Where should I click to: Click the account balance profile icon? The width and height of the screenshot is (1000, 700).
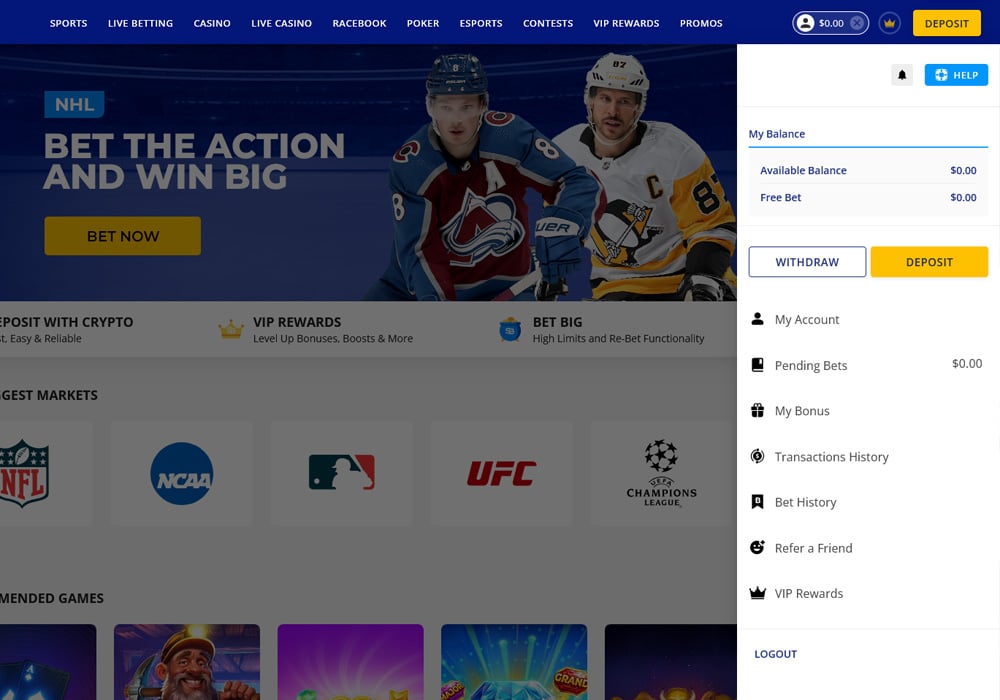pyautogui.click(x=805, y=23)
